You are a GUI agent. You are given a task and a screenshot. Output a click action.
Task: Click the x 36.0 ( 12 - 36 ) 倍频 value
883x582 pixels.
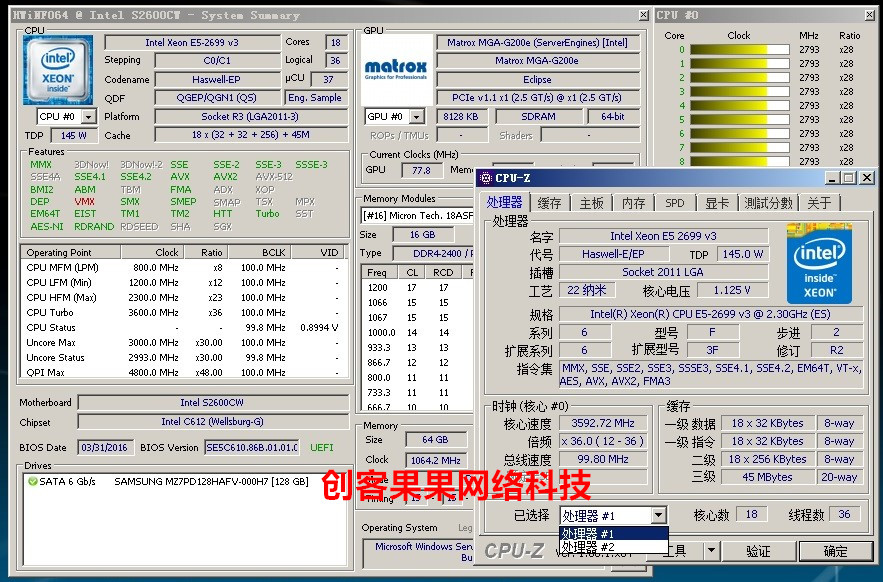tap(603, 441)
